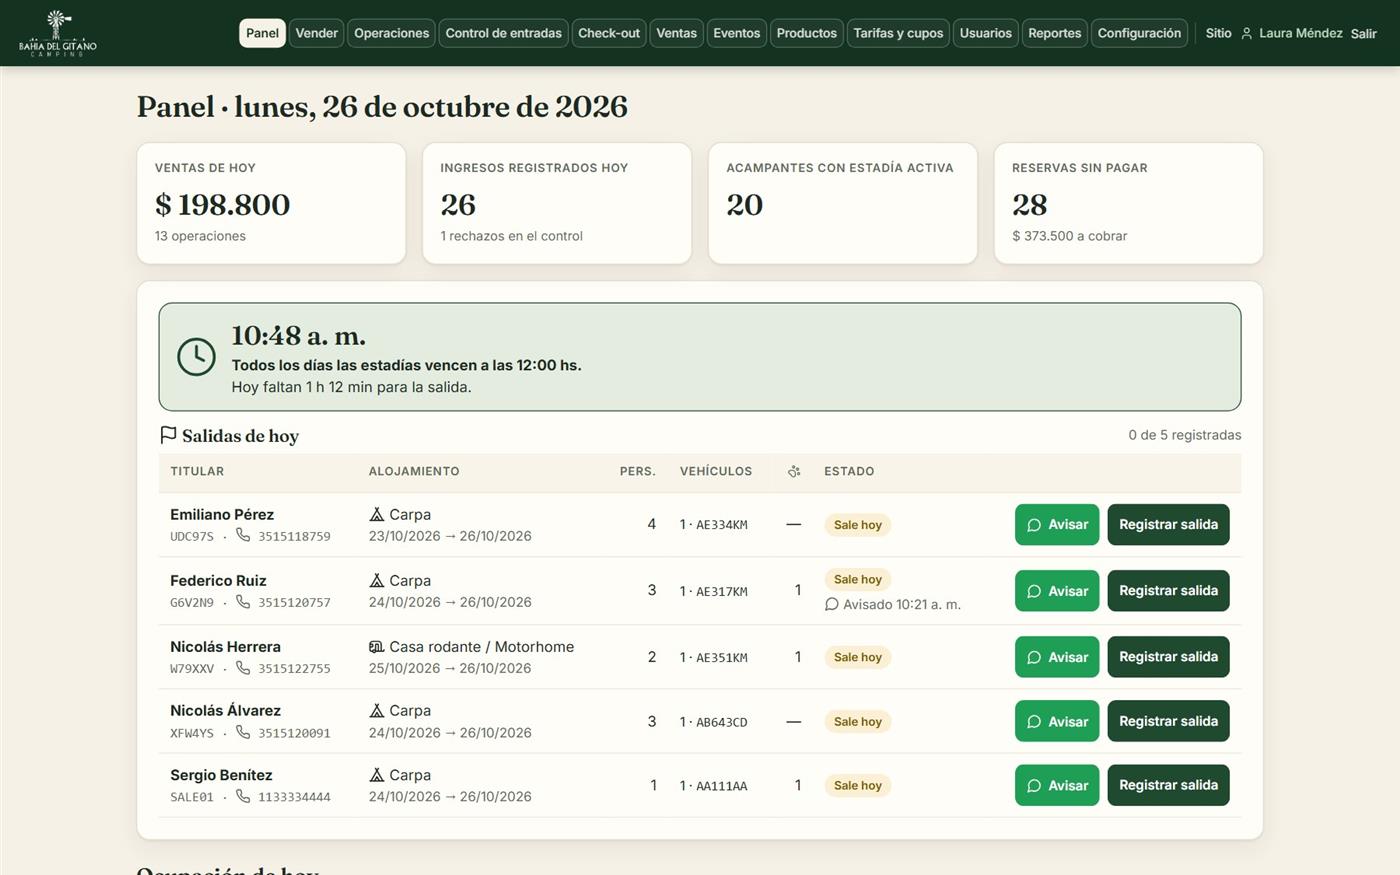Click the user profile icon beside Laura Méndez
Screen dimensions: 1400x875
coord(1247,34)
